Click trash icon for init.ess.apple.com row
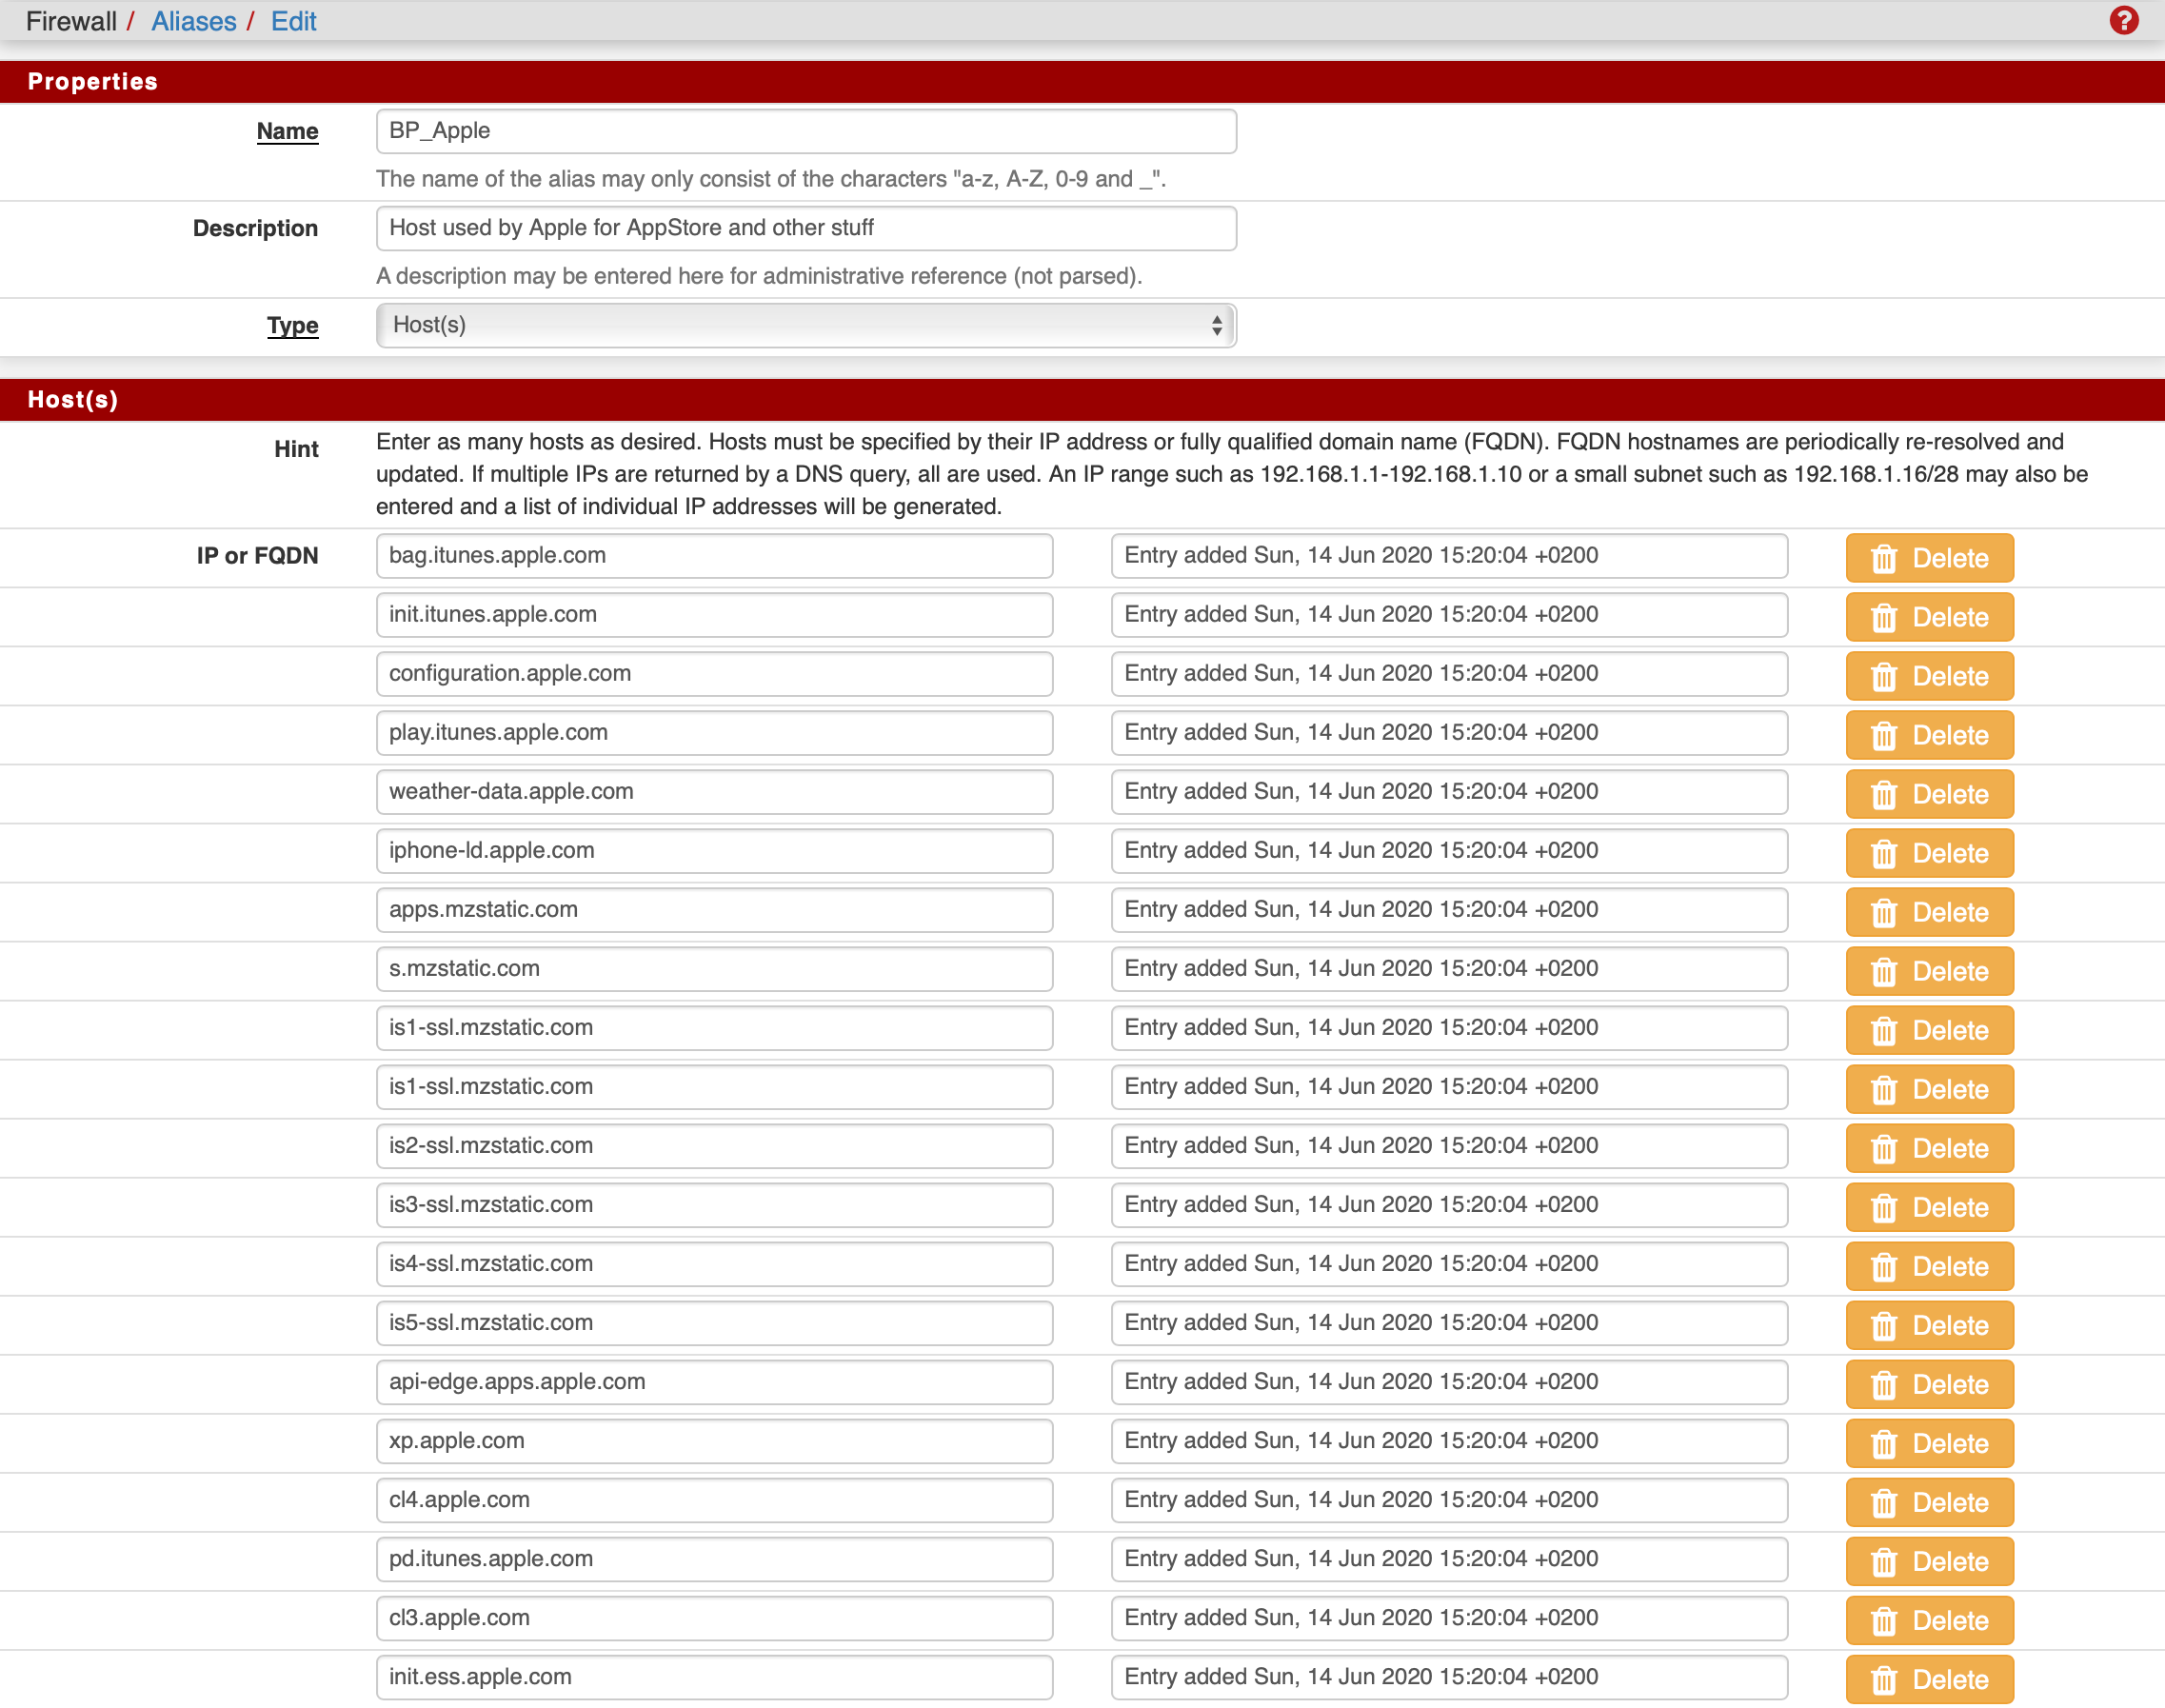The height and width of the screenshot is (1708, 2165). [1884, 1679]
